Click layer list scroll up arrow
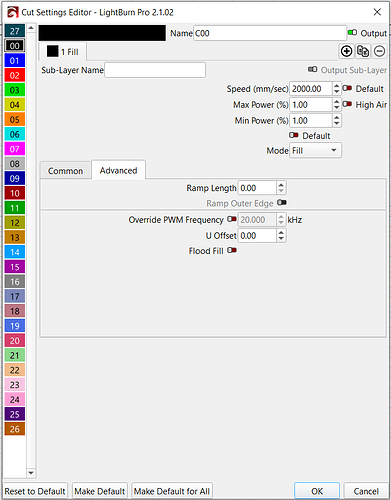The width and height of the screenshot is (391, 500). click(x=31, y=28)
